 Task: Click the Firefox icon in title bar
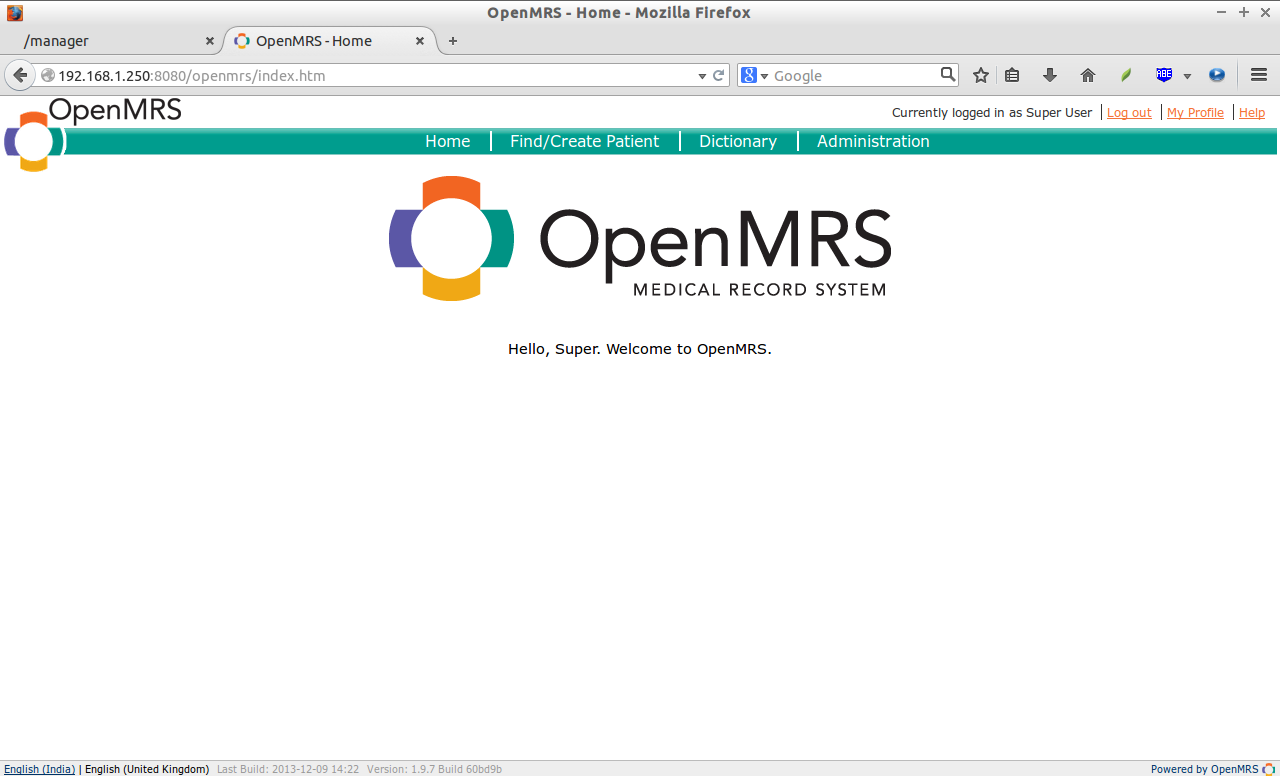coord(15,13)
